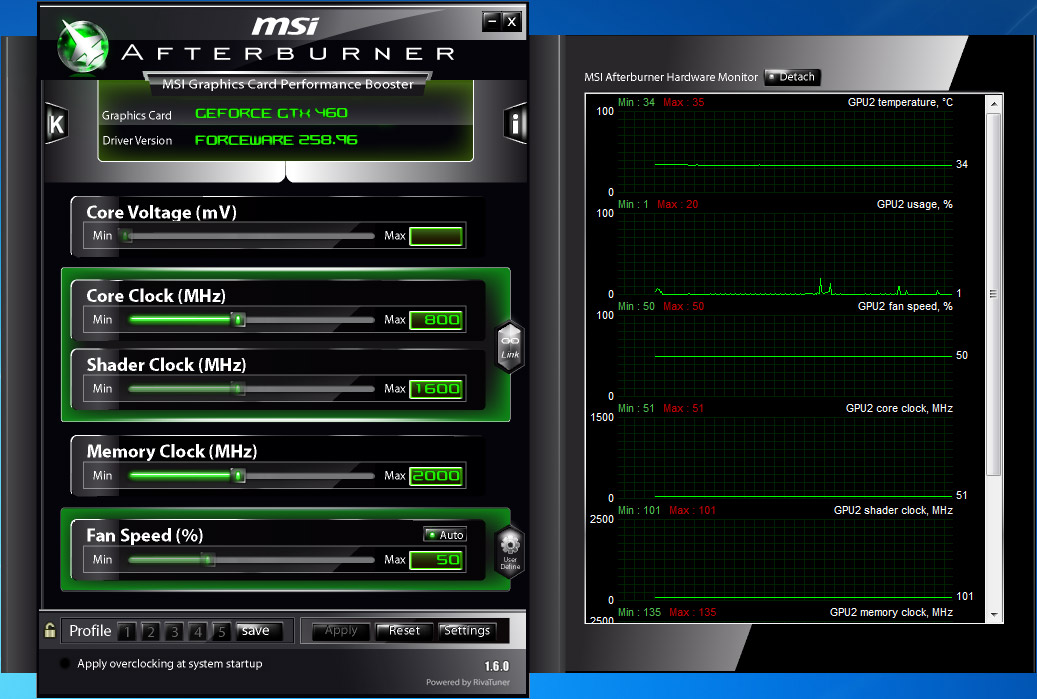Screen dimensions: 1037x699
Task: Open the Kombustor K side button
Action: pos(56,124)
